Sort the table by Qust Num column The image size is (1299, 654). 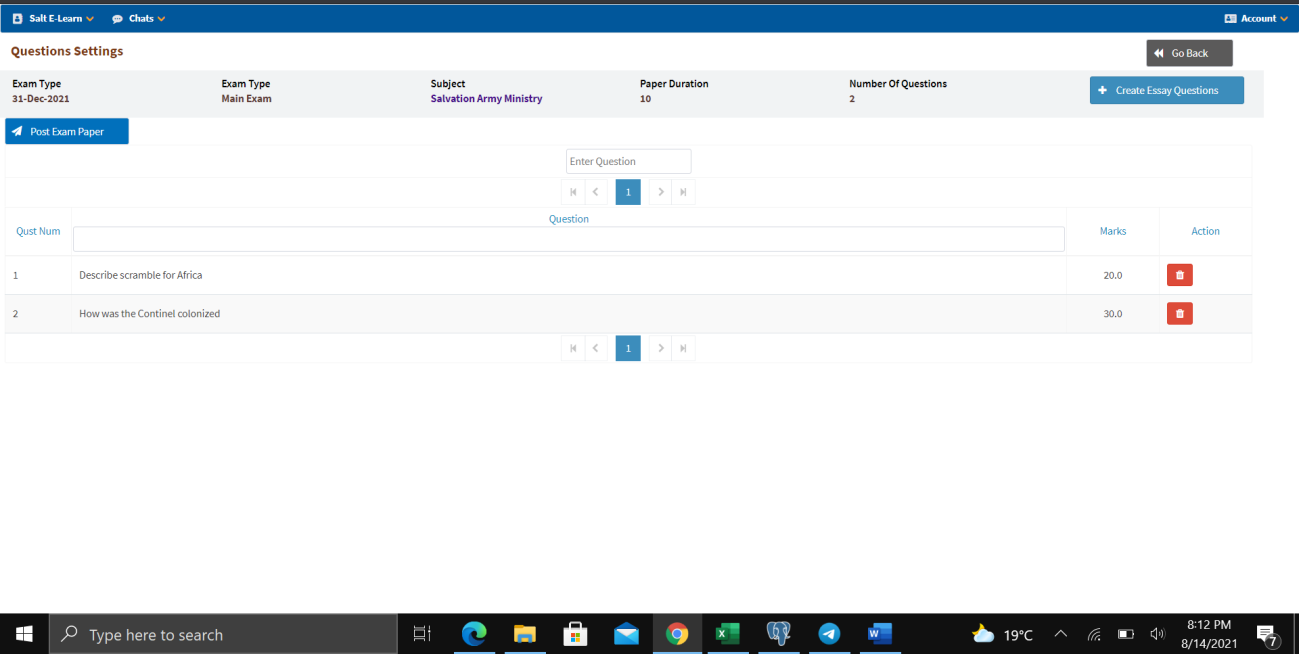(38, 231)
